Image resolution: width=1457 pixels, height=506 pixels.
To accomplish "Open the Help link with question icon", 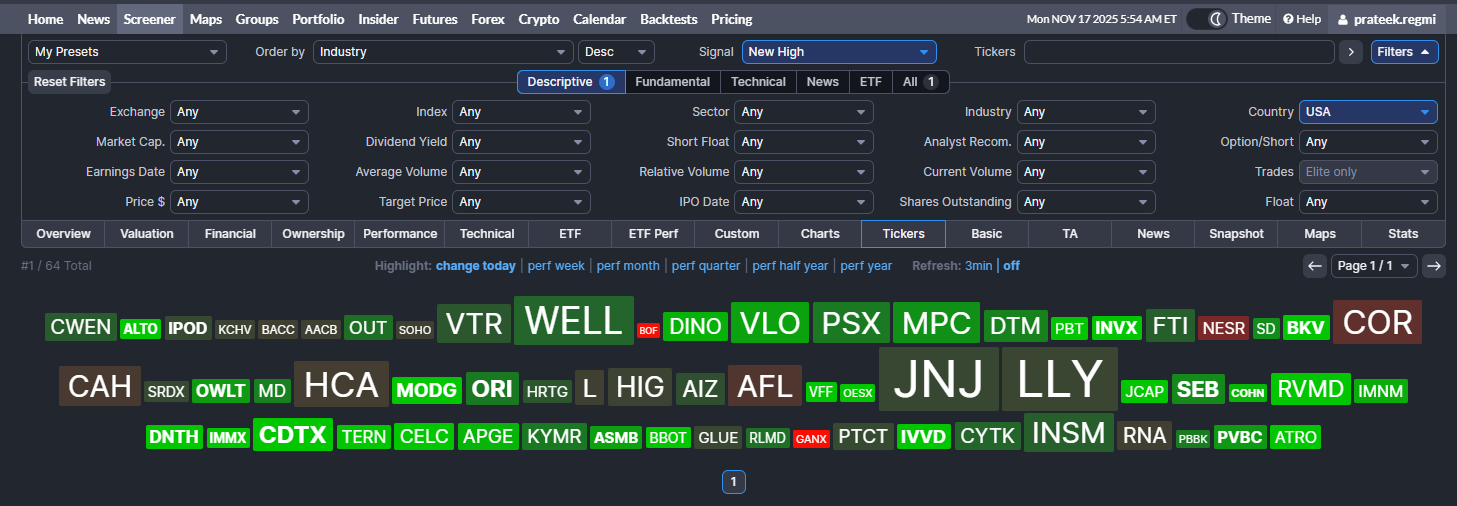I will (1302, 19).
